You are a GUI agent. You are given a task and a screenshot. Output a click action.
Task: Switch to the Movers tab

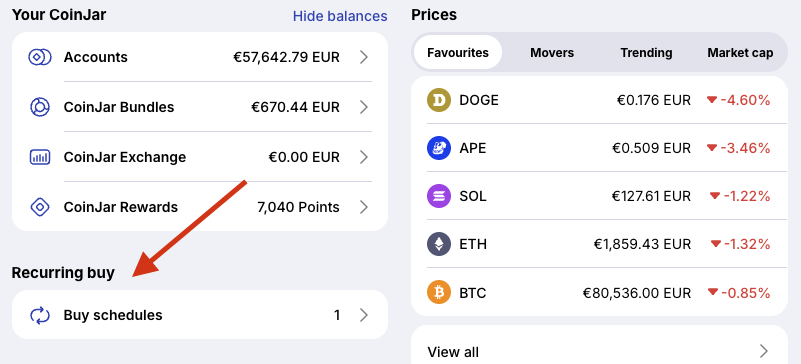tap(552, 53)
